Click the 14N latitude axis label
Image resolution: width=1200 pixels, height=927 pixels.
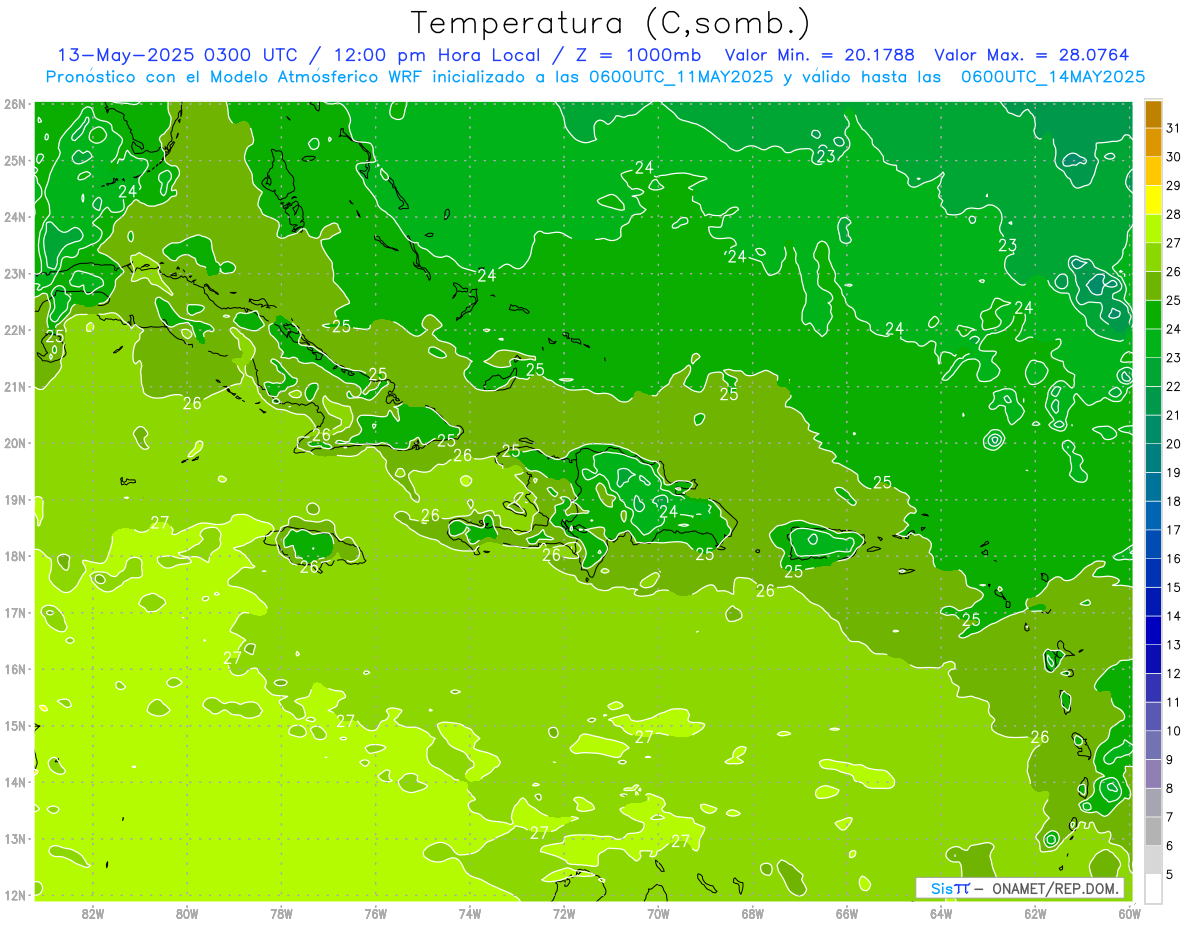(x=14, y=782)
